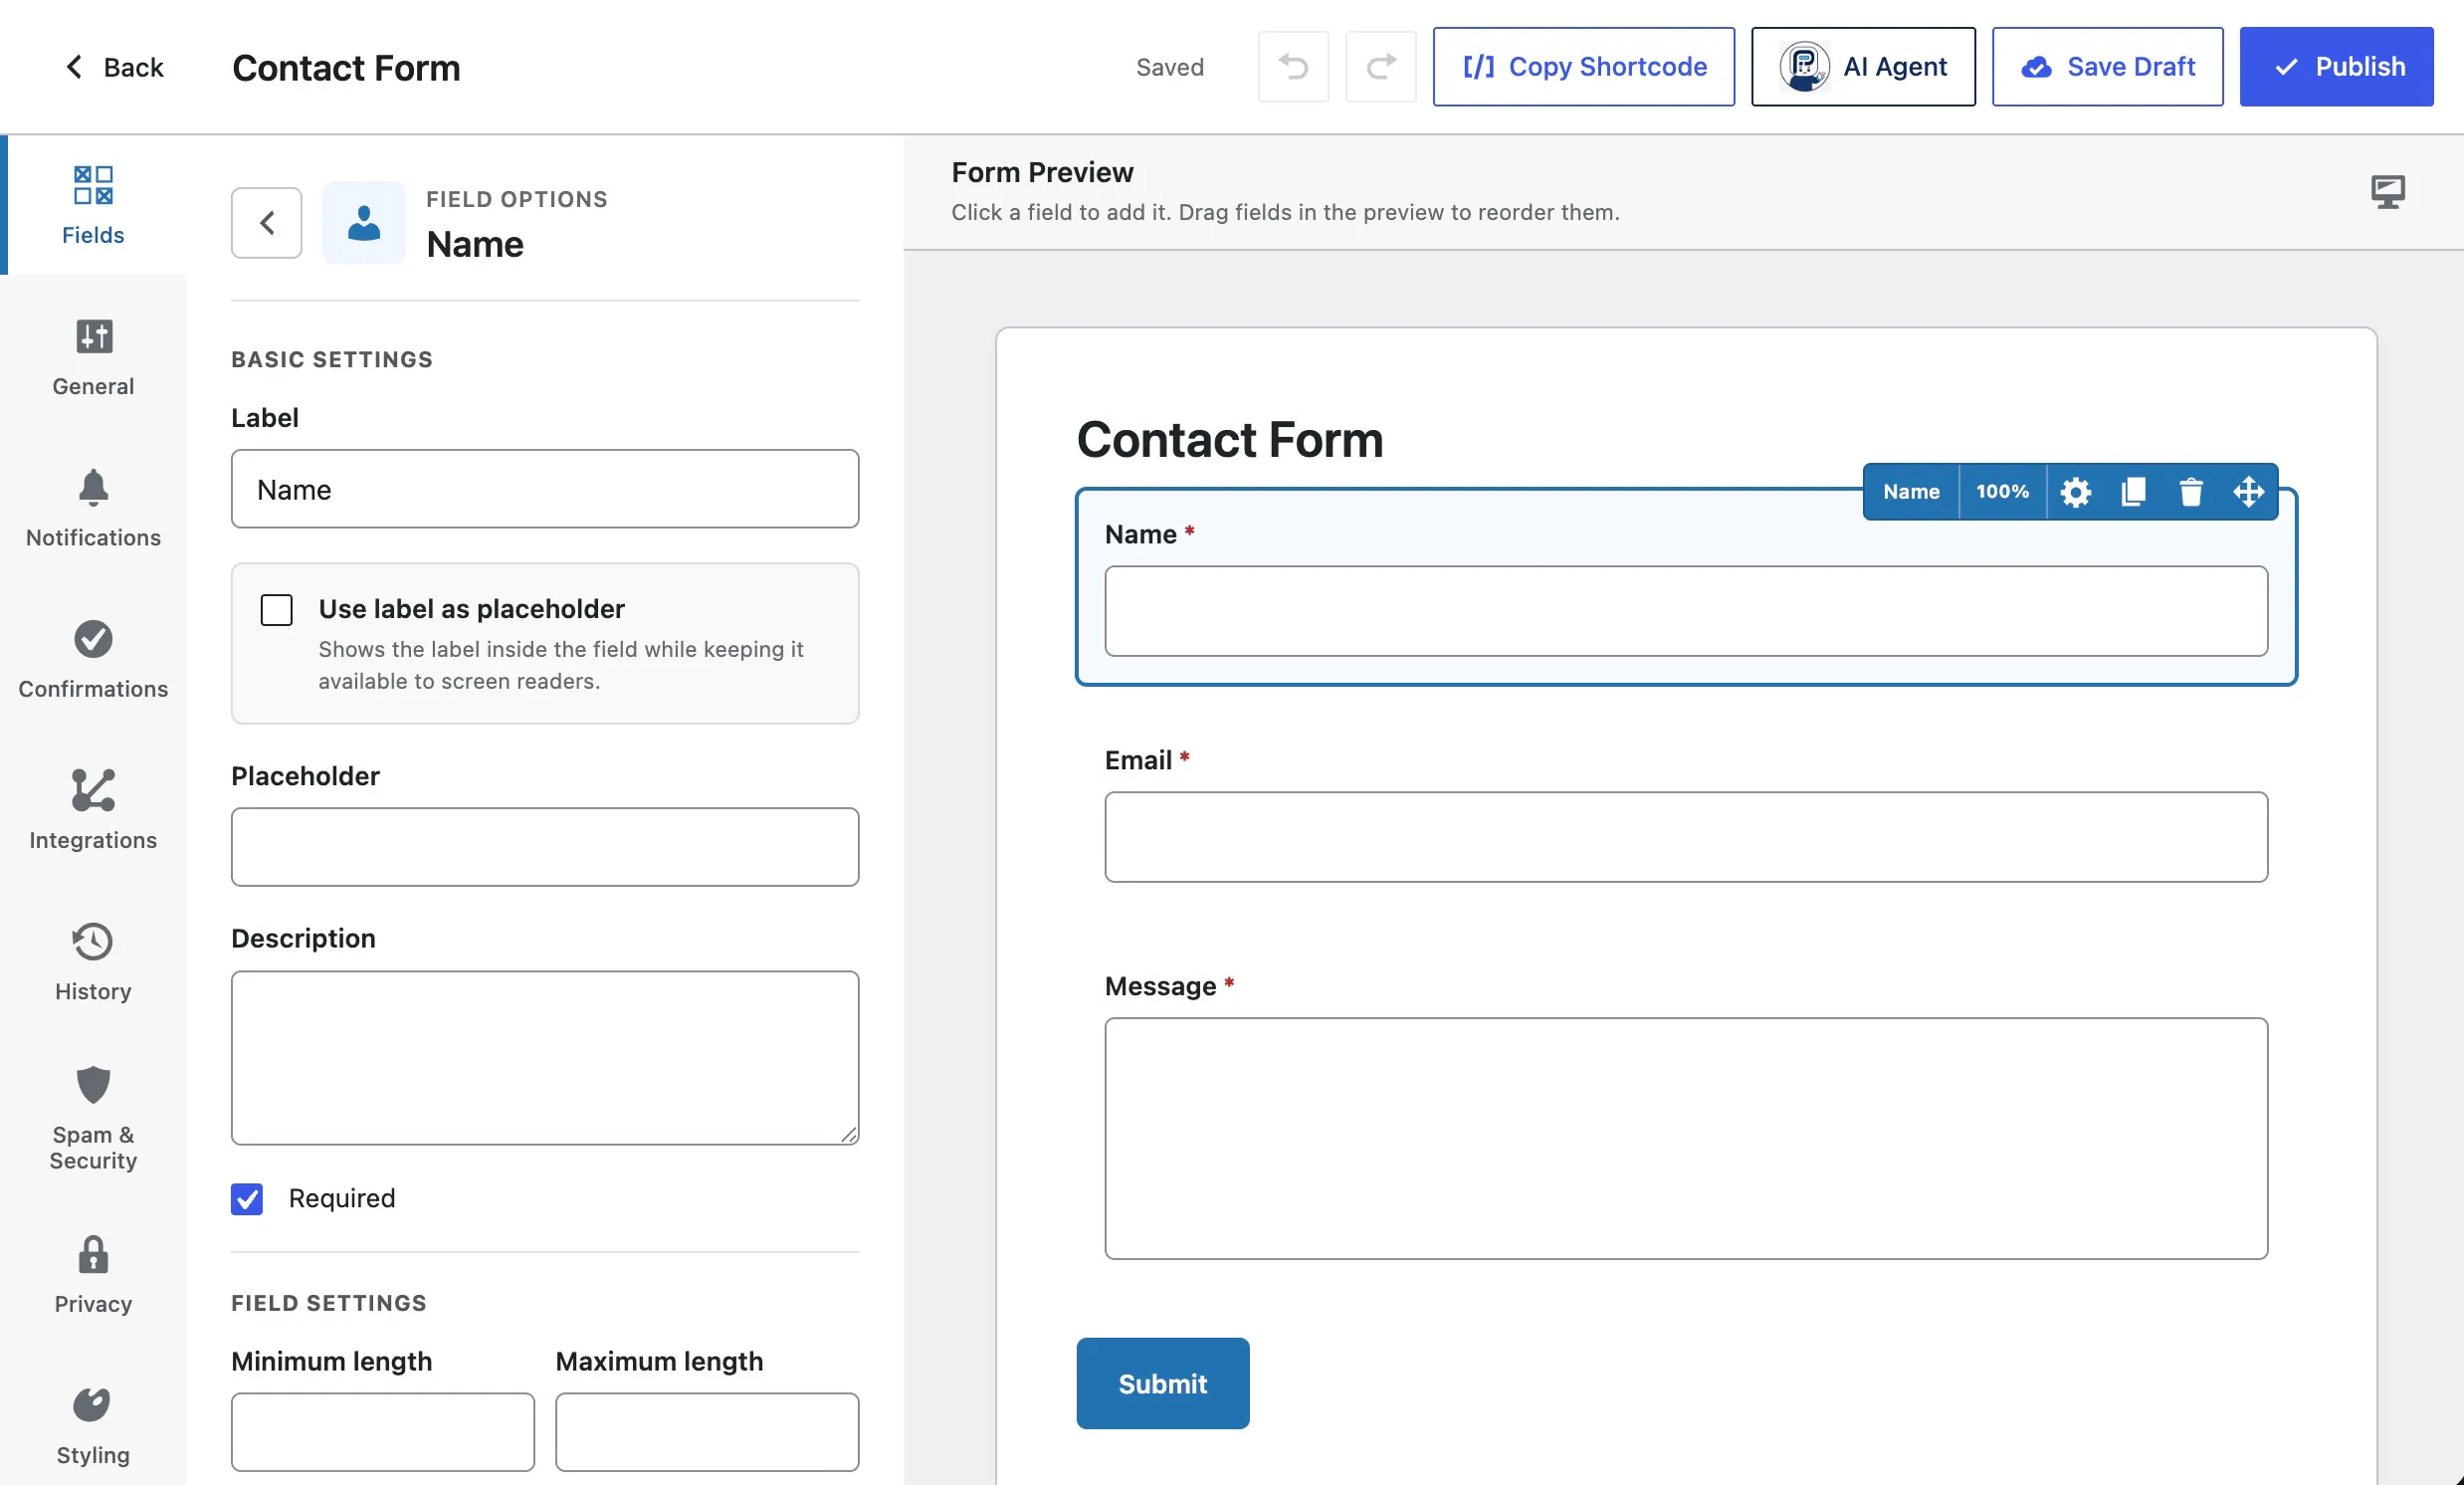The height and width of the screenshot is (1485, 2464).
Task: Duplicate the Name field with copy icon
Action: pos(2133,492)
